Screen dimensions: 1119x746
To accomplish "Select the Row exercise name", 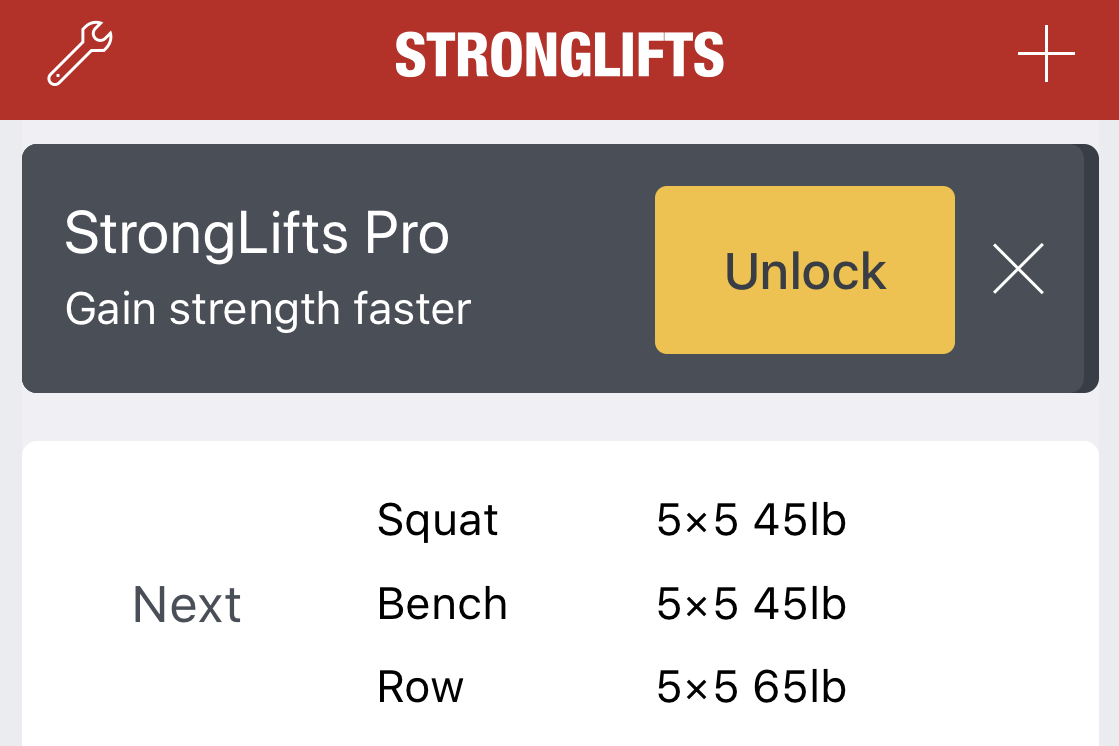I will (420, 688).
